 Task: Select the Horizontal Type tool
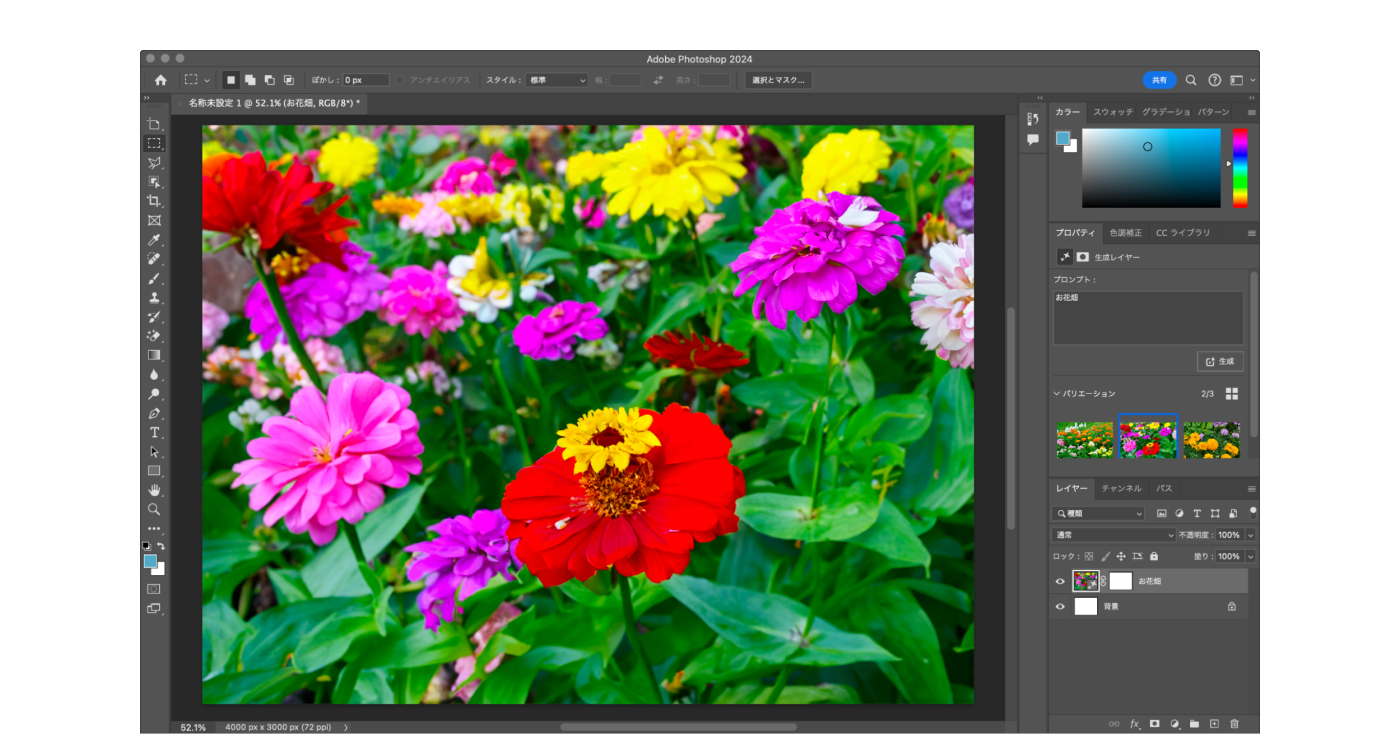coord(154,432)
